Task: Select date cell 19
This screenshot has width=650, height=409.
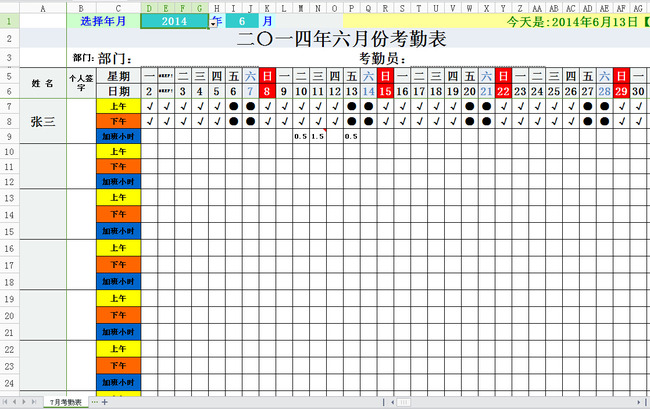Action: click(x=453, y=91)
